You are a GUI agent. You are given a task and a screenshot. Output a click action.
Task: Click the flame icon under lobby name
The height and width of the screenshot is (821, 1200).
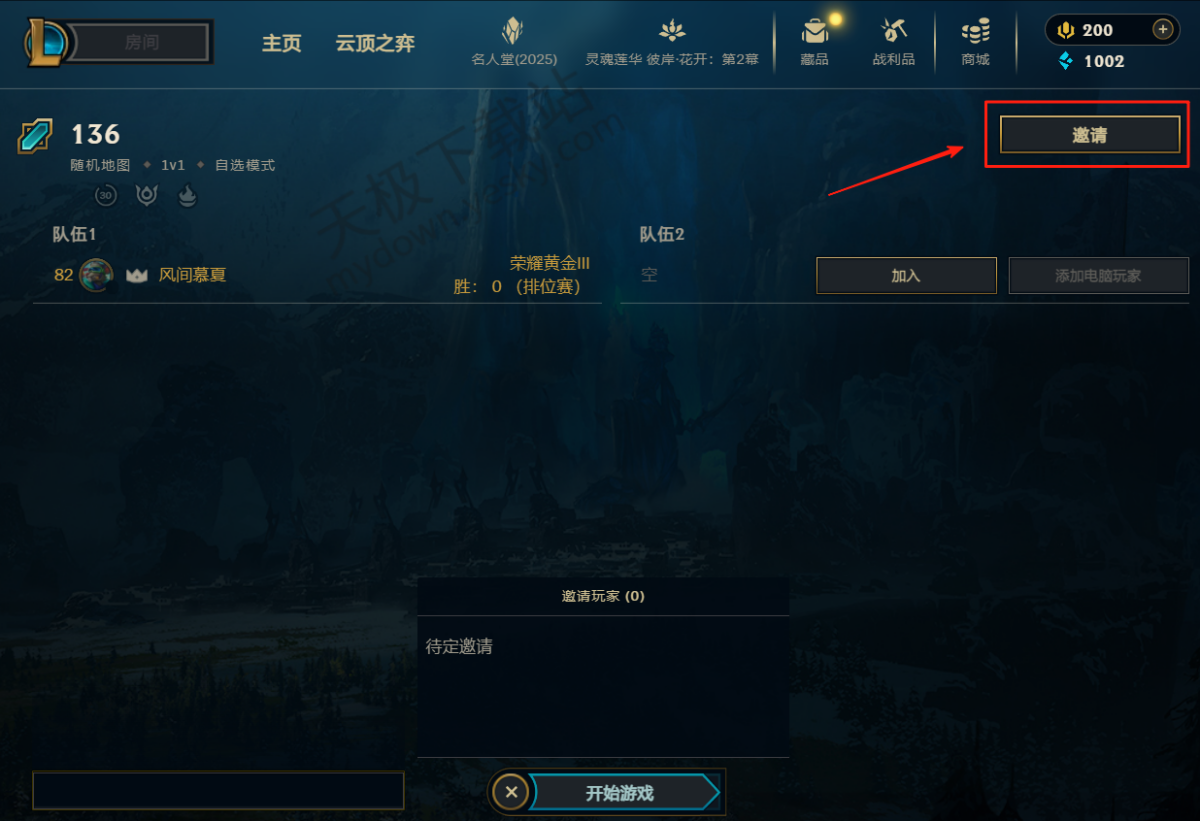click(187, 195)
